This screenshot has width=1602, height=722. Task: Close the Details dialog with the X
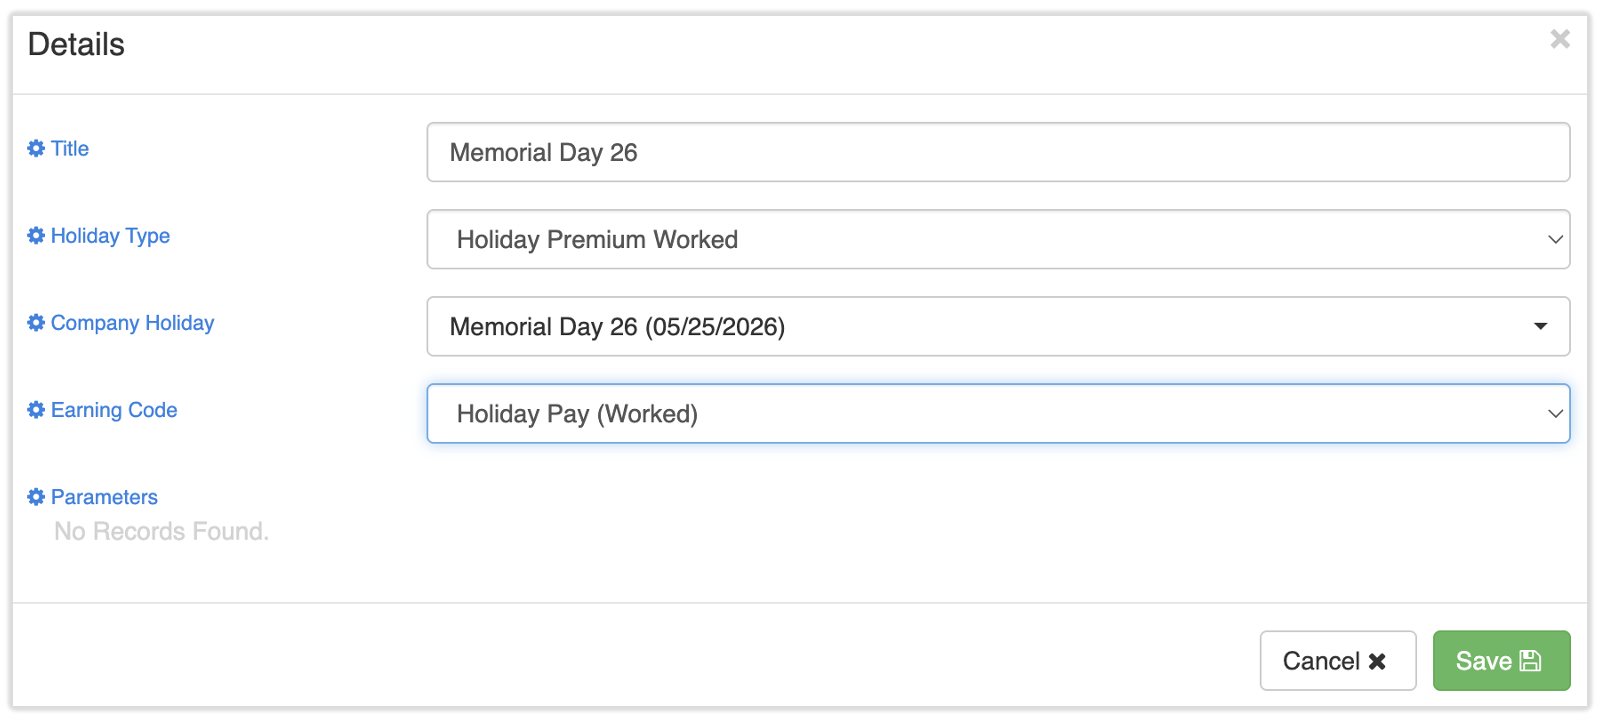[1559, 39]
